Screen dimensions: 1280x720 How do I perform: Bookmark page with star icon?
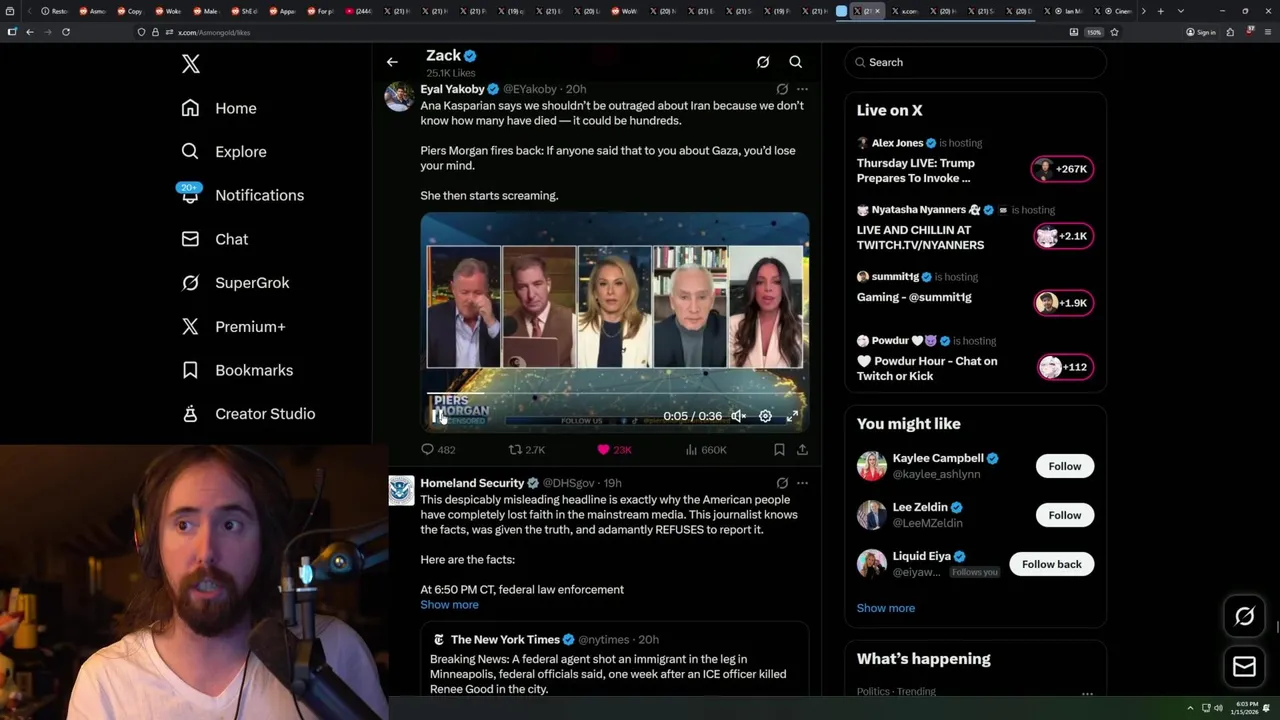(1114, 32)
